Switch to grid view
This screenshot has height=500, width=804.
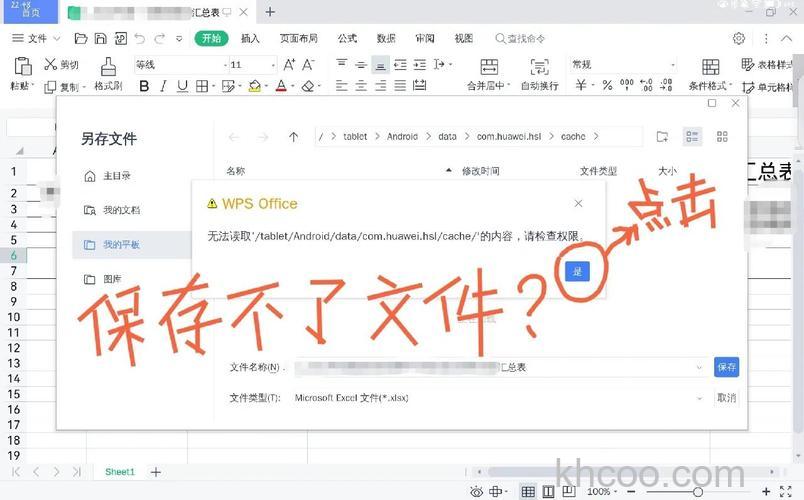722,136
